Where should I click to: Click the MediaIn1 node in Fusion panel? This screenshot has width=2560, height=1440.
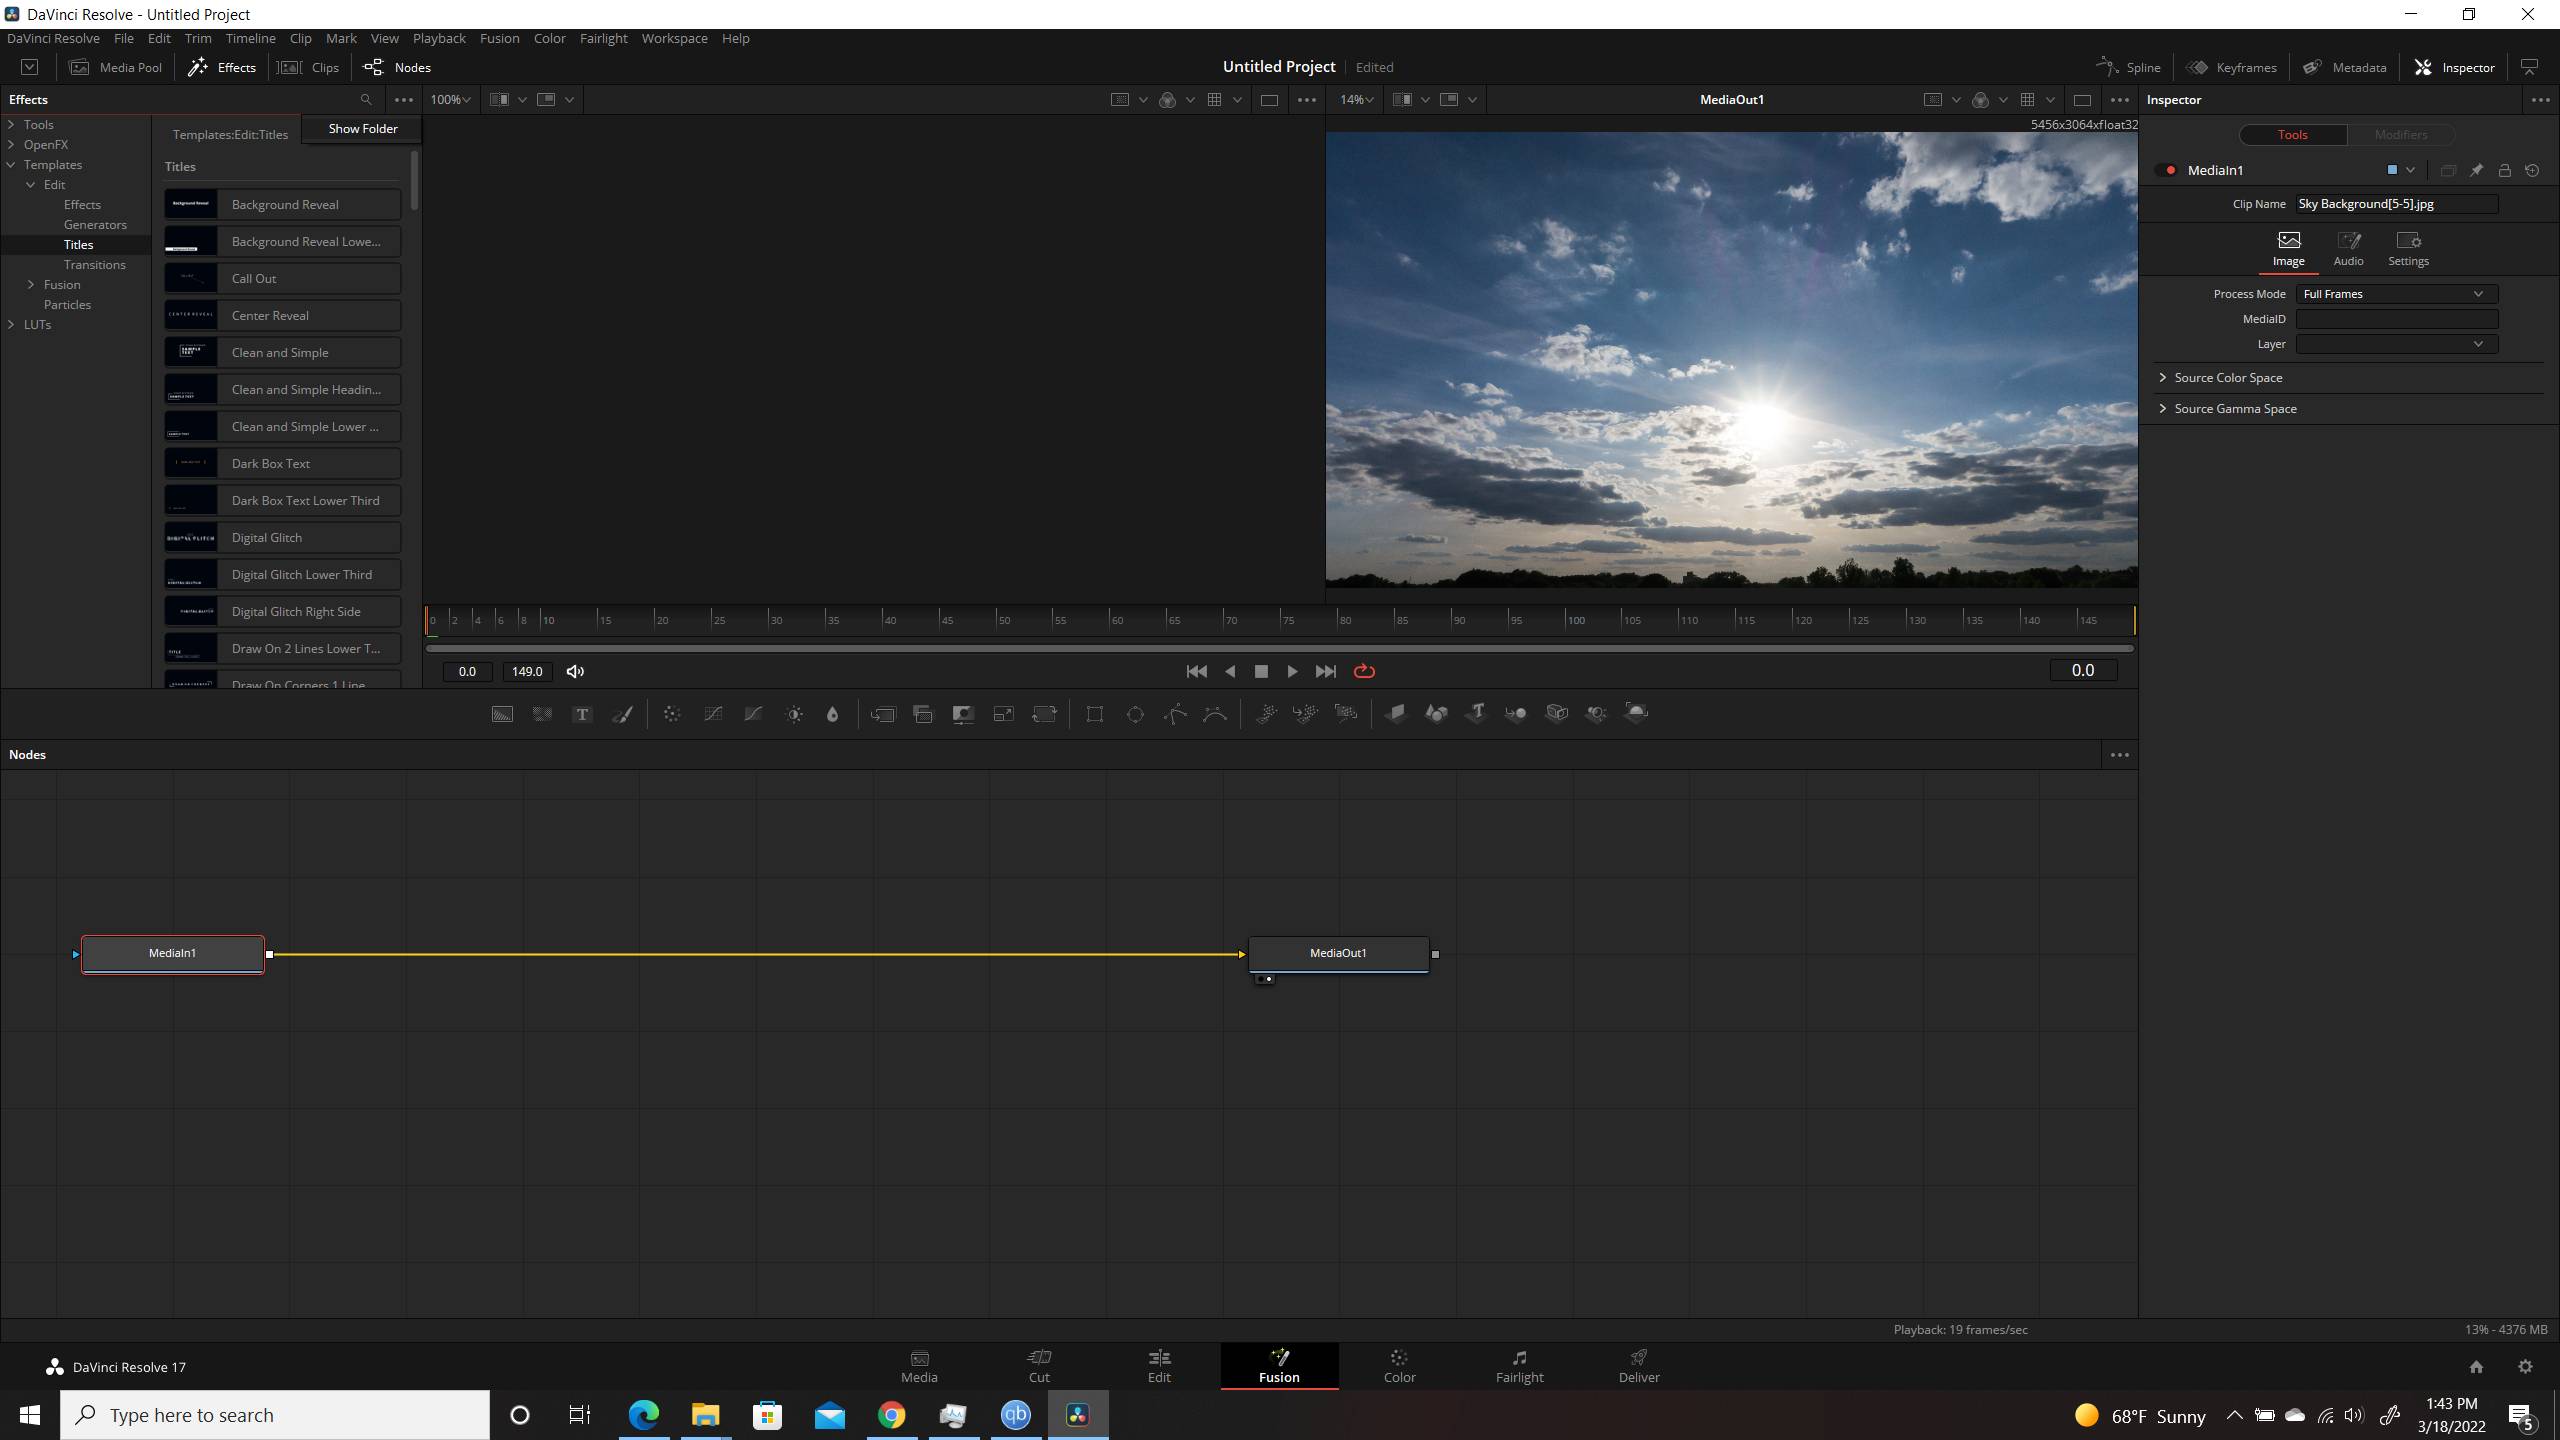171,951
